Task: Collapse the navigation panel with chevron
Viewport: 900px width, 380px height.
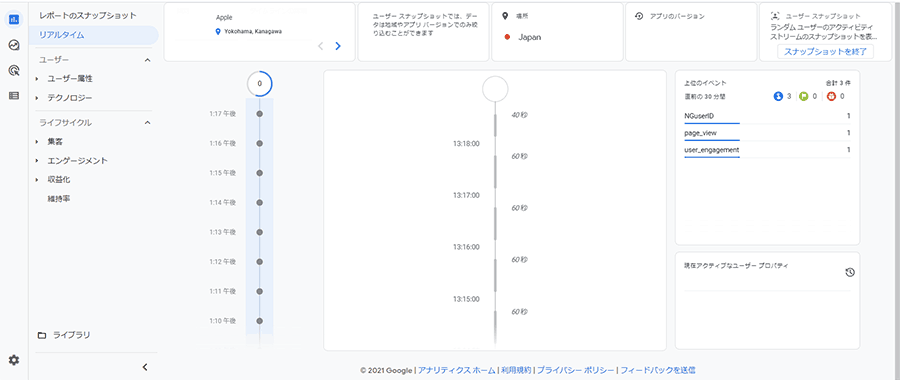Action: pos(145,367)
